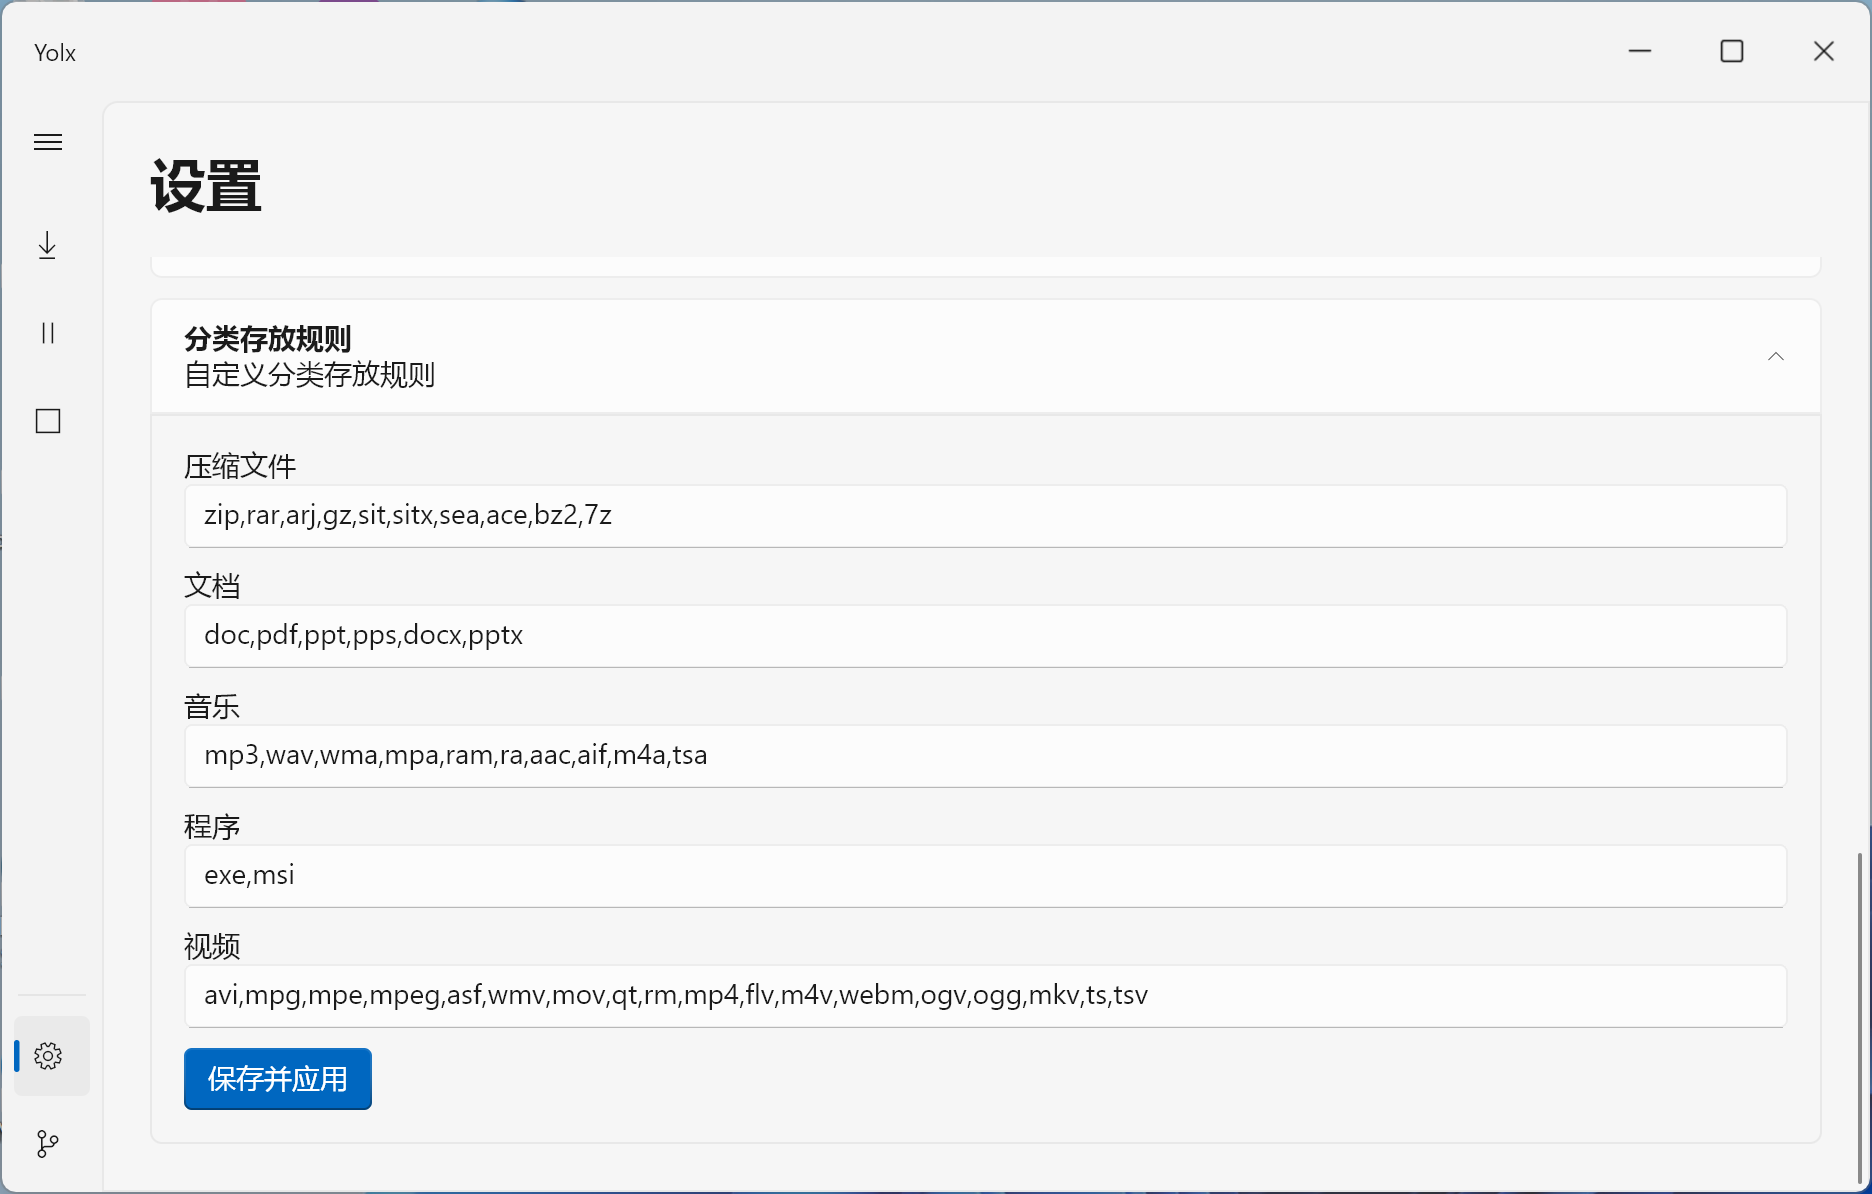1872x1194 pixels.
Task: Select the settings gear icon in sidebar
Action: [x=48, y=1056]
